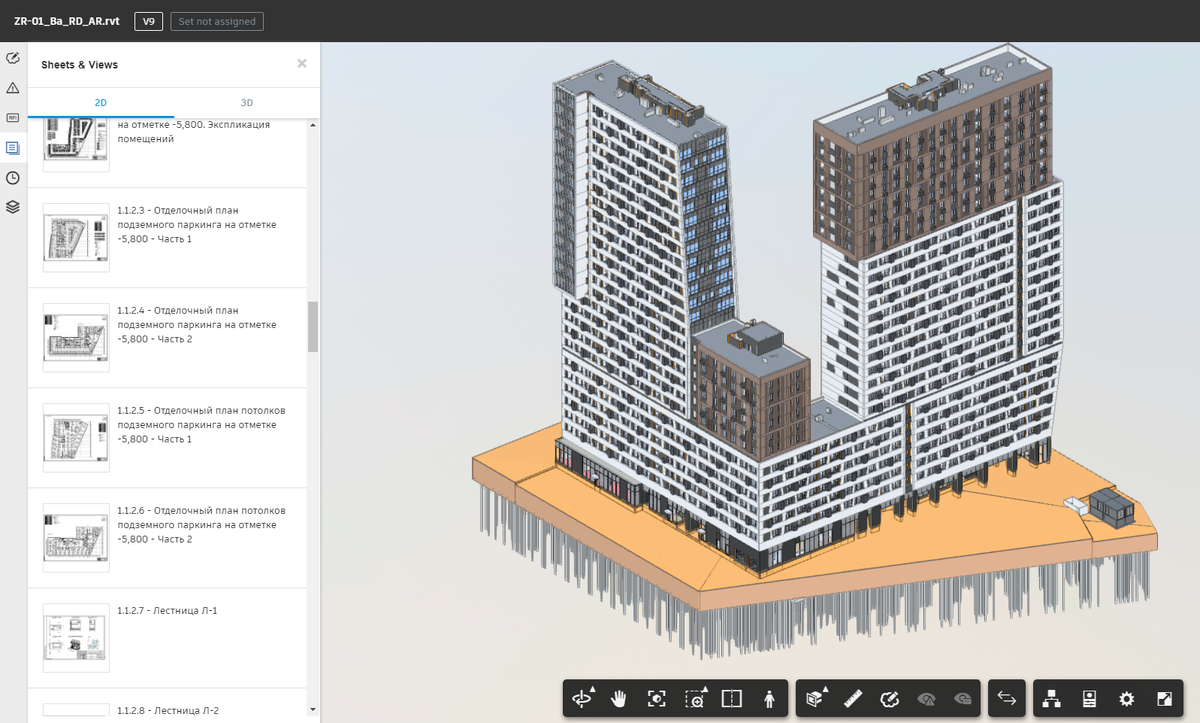Activate the Zoom window tool
Viewport: 1200px width, 723px height.
tap(695, 699)
